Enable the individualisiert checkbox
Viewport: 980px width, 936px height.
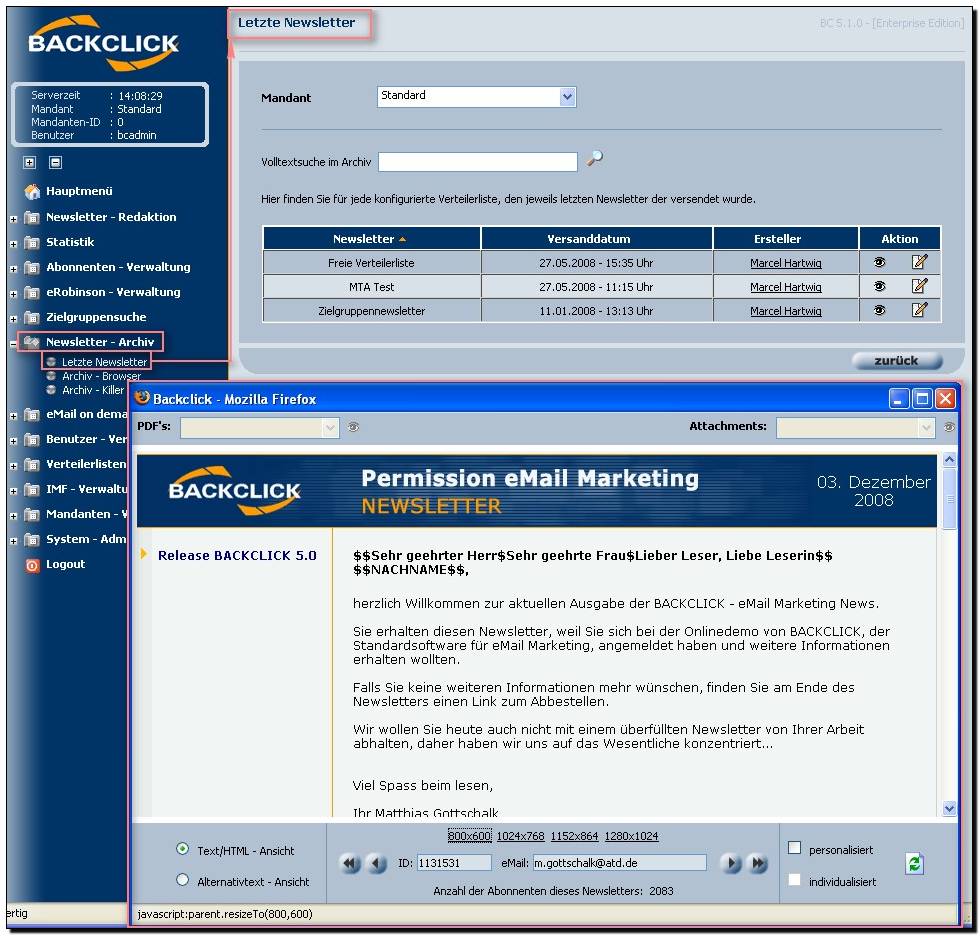point(794,880)
